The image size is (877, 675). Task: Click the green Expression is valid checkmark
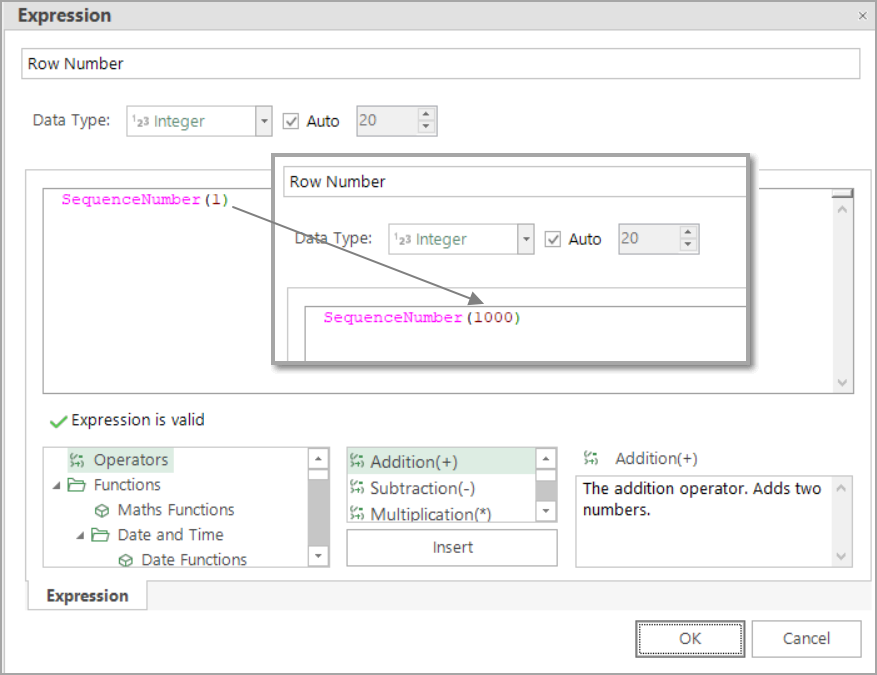[x=58, y=421]
